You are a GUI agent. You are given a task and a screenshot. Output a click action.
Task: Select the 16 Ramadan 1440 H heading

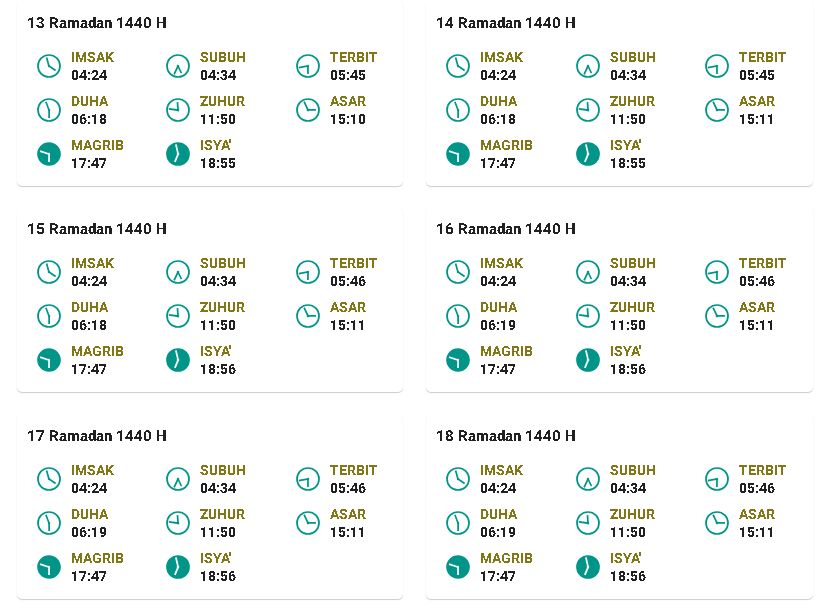pos(506,229)
